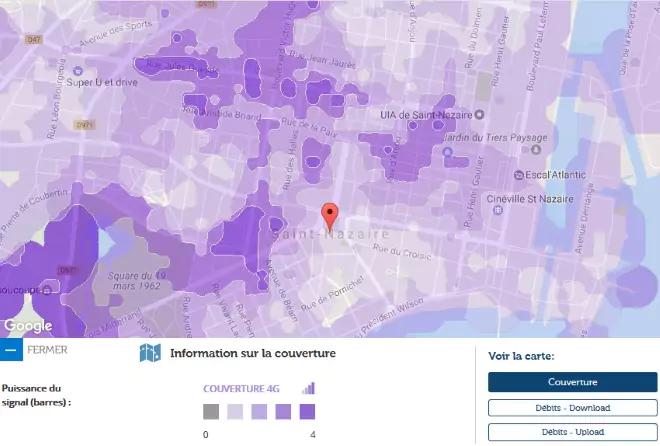The height and width of the screenshot is (446, 660).
Task: Switch to Débits - Download map
Action: pyautogui.click(x=572, y=408)
